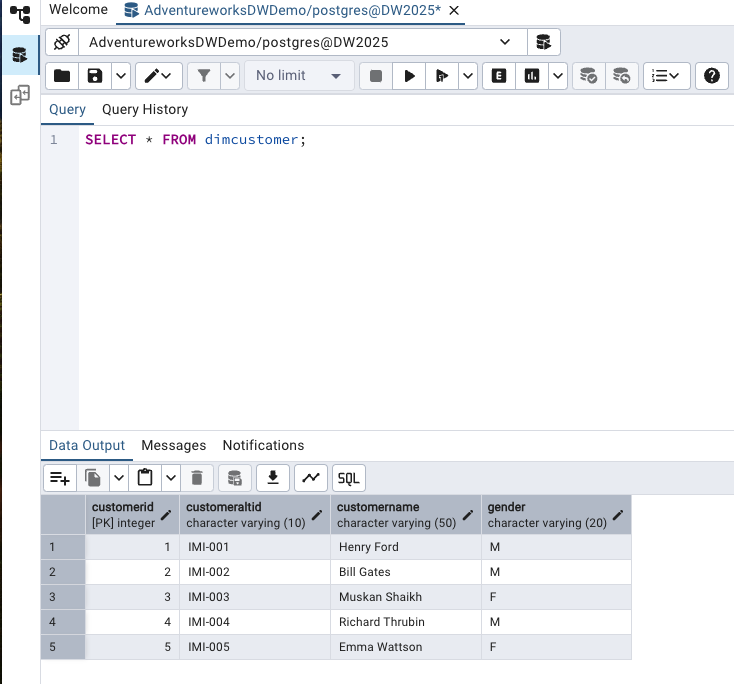Click the Add row icon
Image resolution: width=734 pixels, height=684 pixels.
tap(60, 478)
